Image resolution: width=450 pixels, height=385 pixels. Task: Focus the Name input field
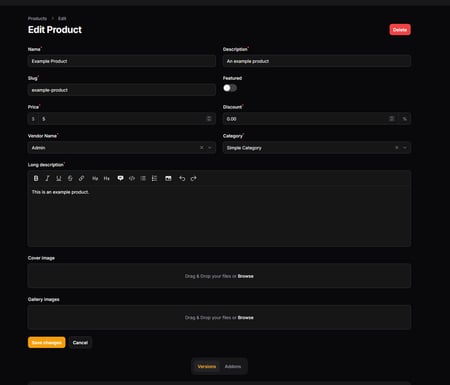(122, 61)
